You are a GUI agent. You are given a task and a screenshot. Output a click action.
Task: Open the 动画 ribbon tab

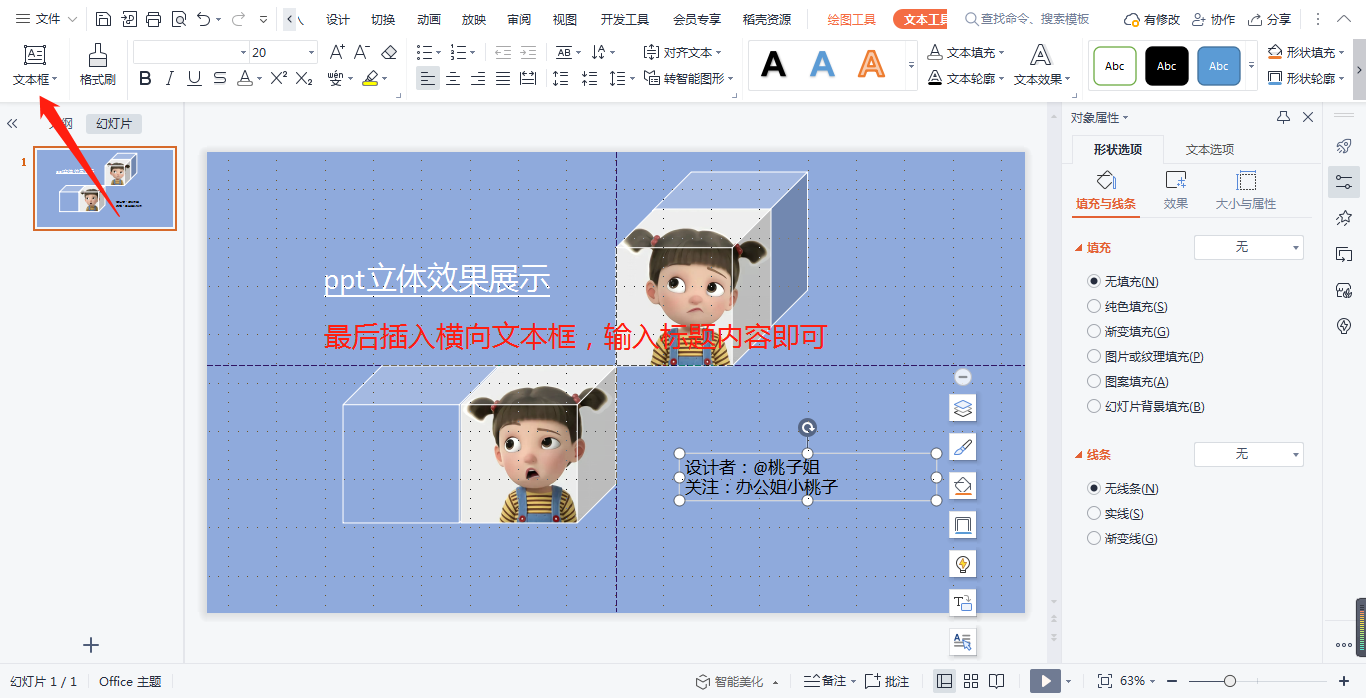click(x=429, y=19)
